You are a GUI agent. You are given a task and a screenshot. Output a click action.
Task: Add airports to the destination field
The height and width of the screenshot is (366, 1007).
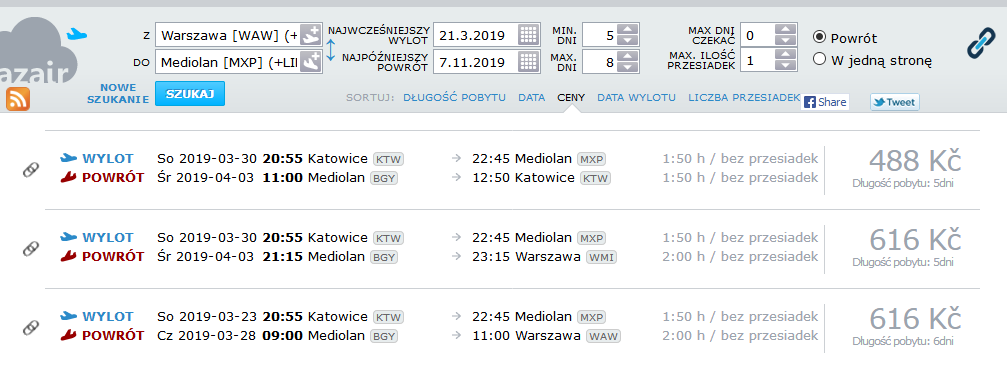tap(311, 62)
